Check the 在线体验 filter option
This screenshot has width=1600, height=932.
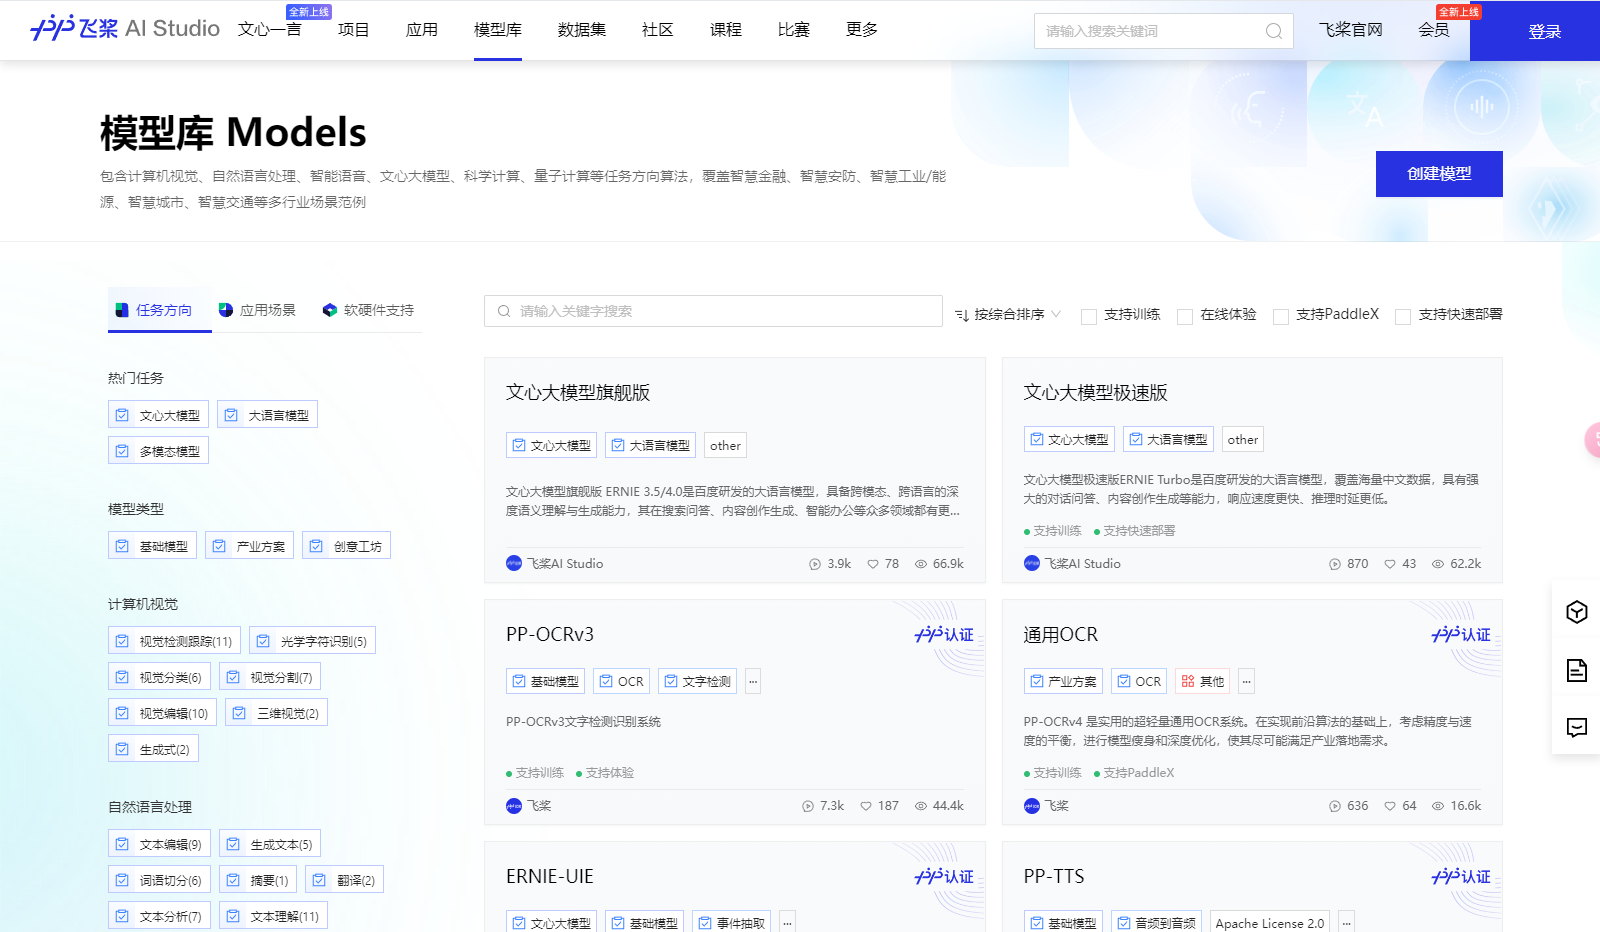[x=1185, y=315]
